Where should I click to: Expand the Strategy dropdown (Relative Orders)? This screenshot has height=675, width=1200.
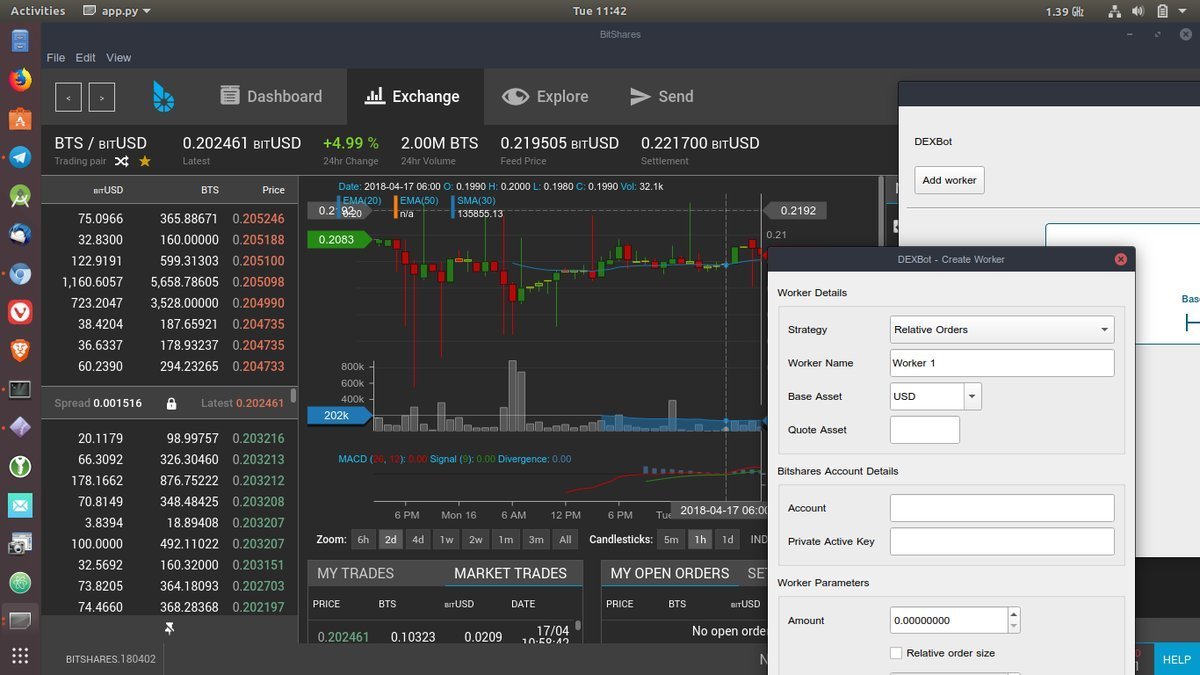tap(1002, 329)
